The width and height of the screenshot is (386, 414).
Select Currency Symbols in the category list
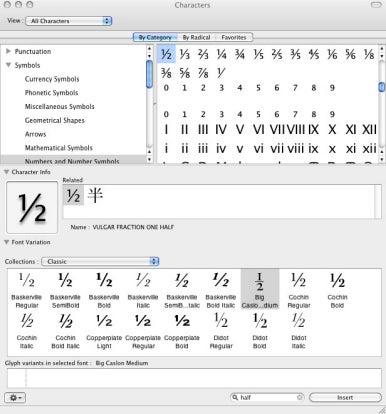[52, 79]
